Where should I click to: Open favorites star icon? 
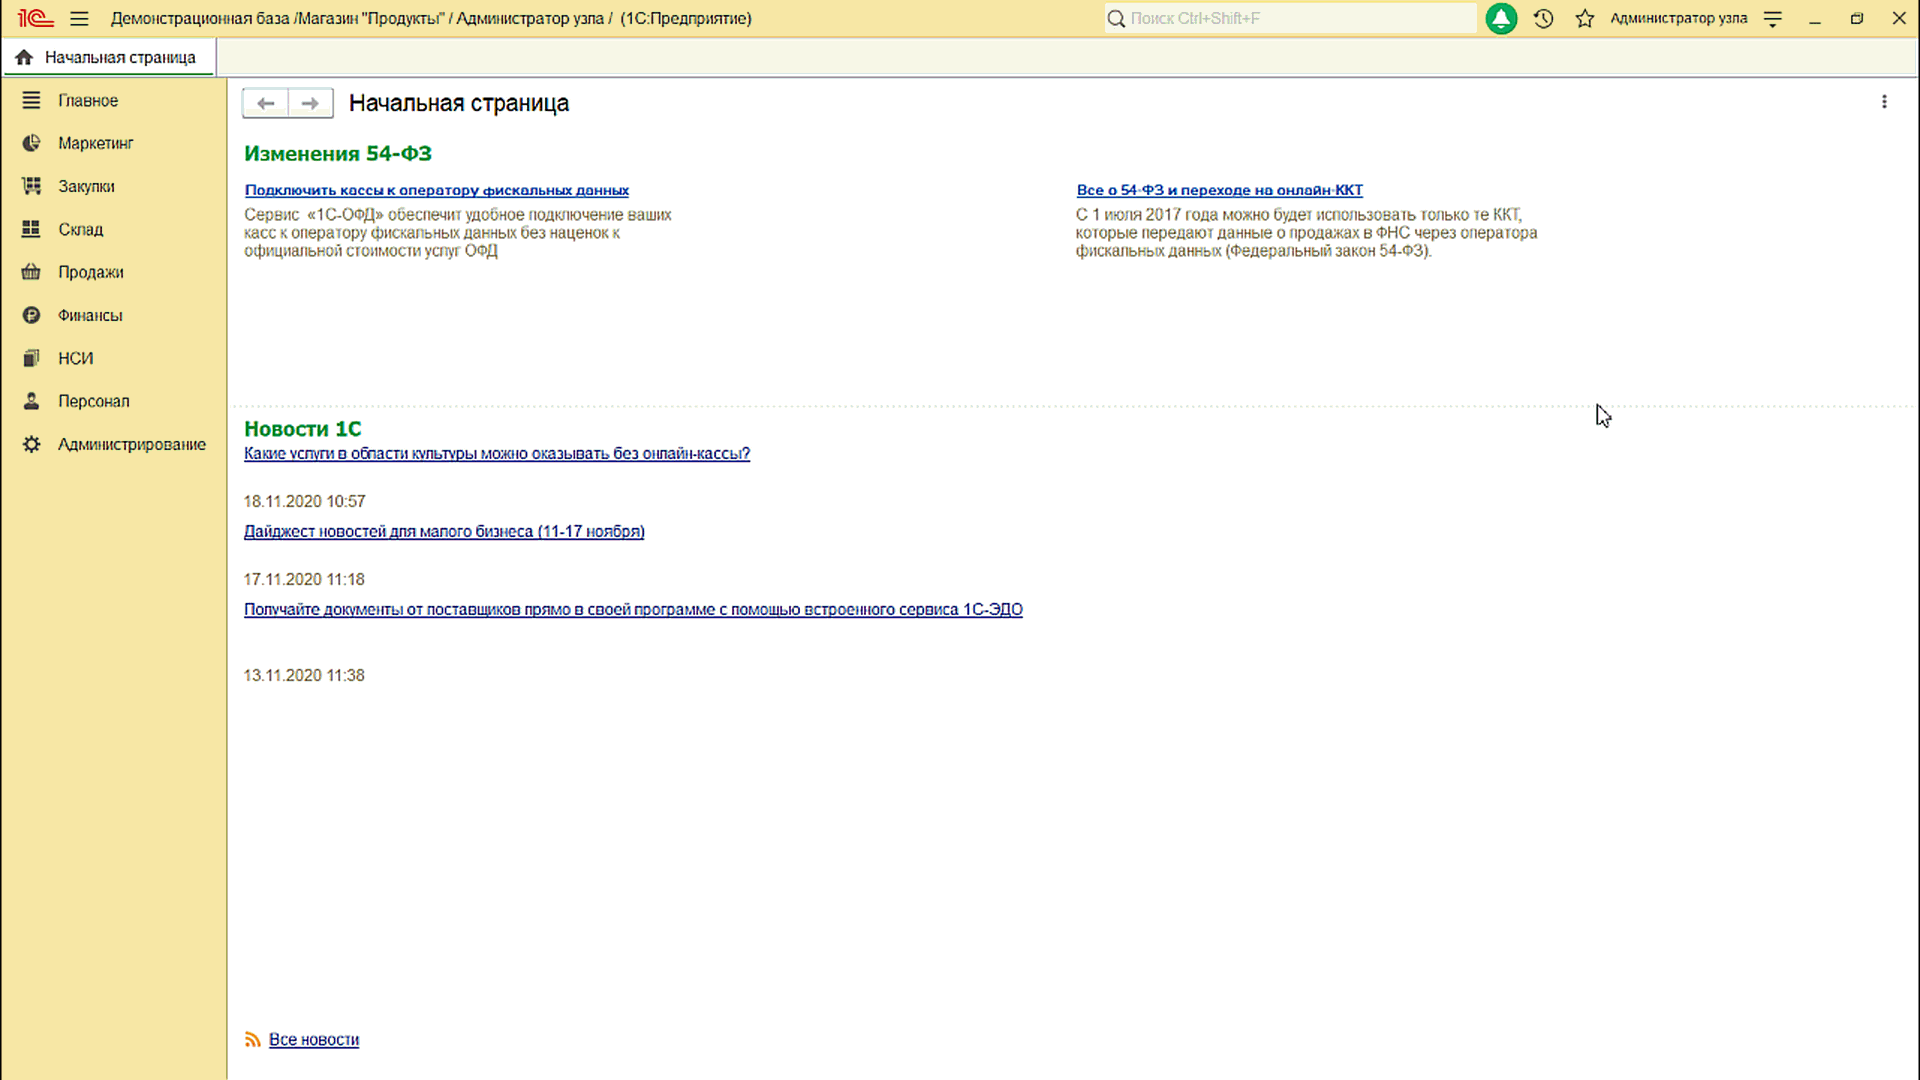click(1585, 18)
